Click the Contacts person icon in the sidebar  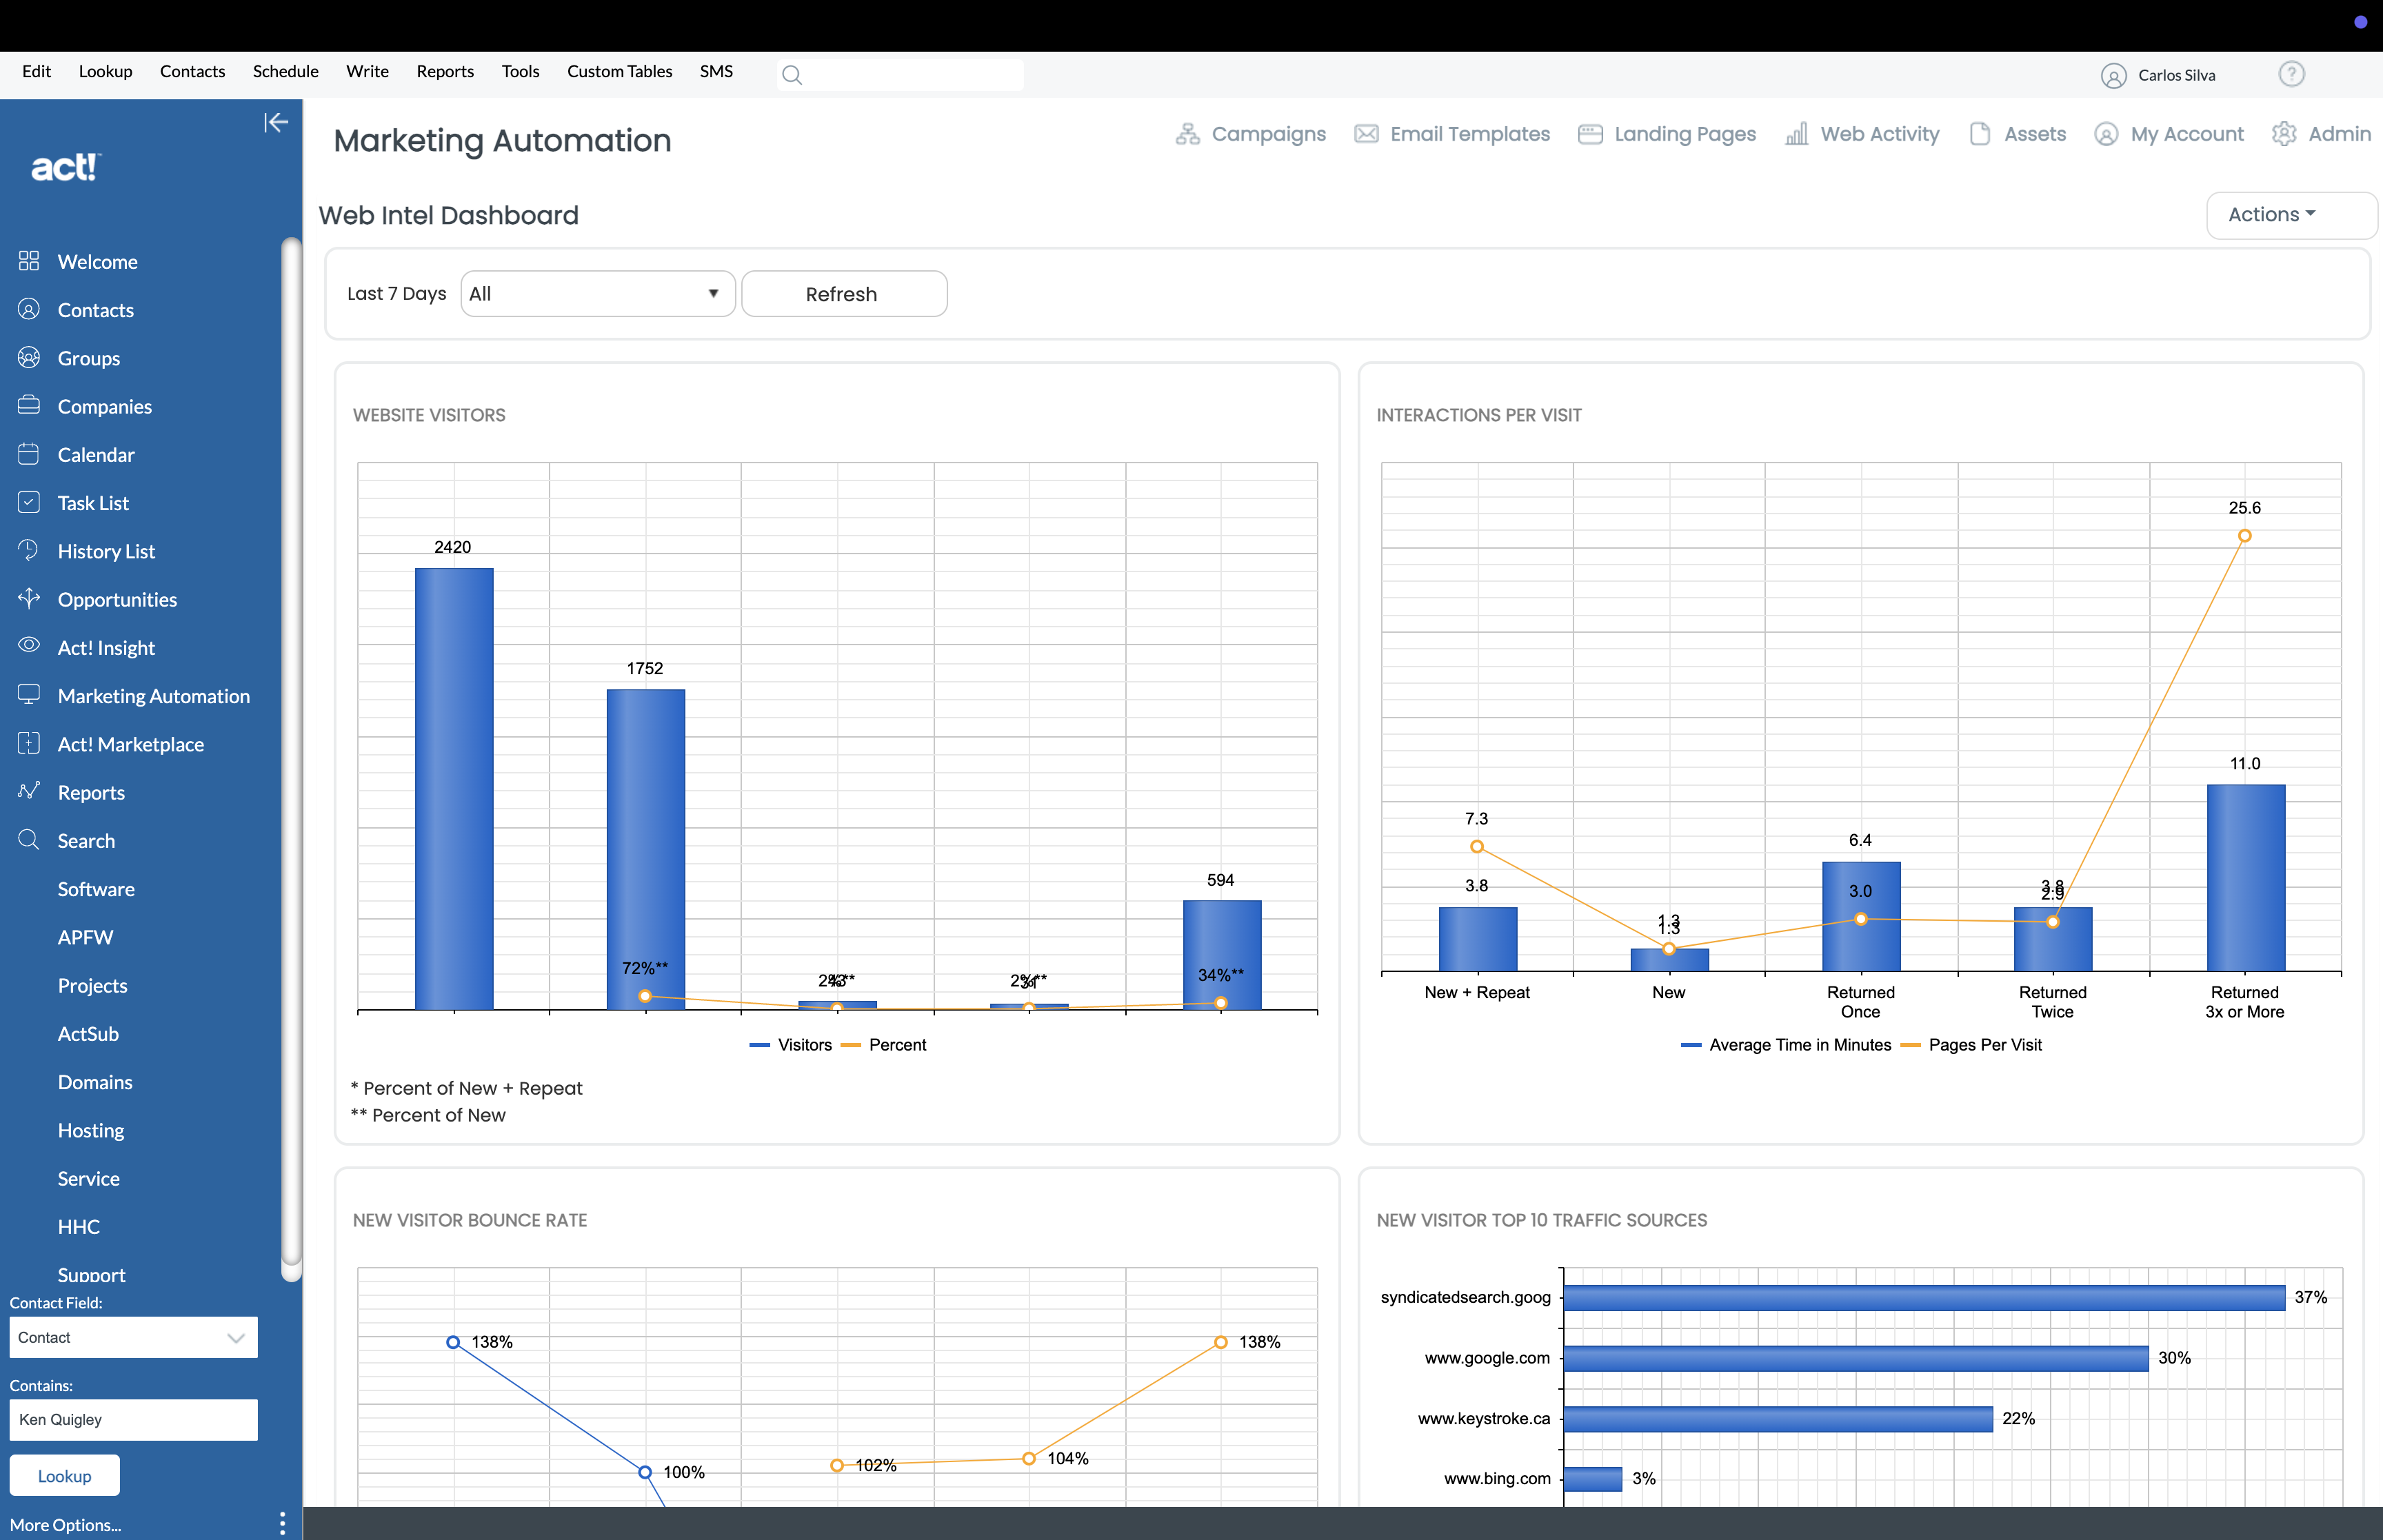(x=29, y=309)
